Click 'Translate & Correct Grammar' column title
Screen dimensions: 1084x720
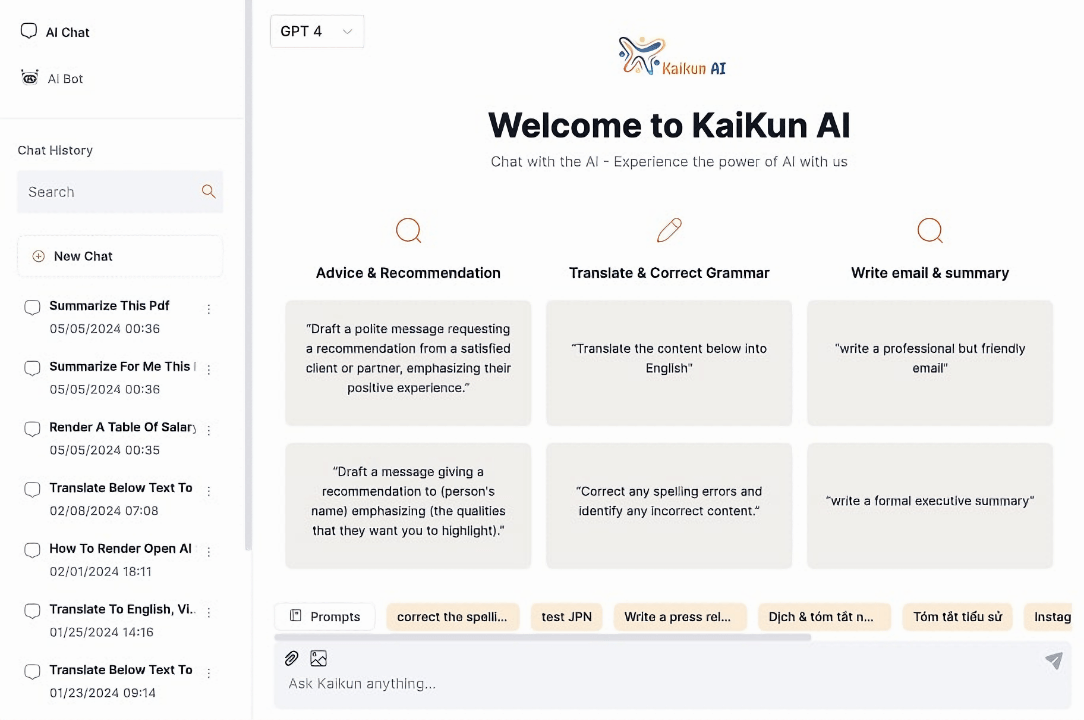669,273
